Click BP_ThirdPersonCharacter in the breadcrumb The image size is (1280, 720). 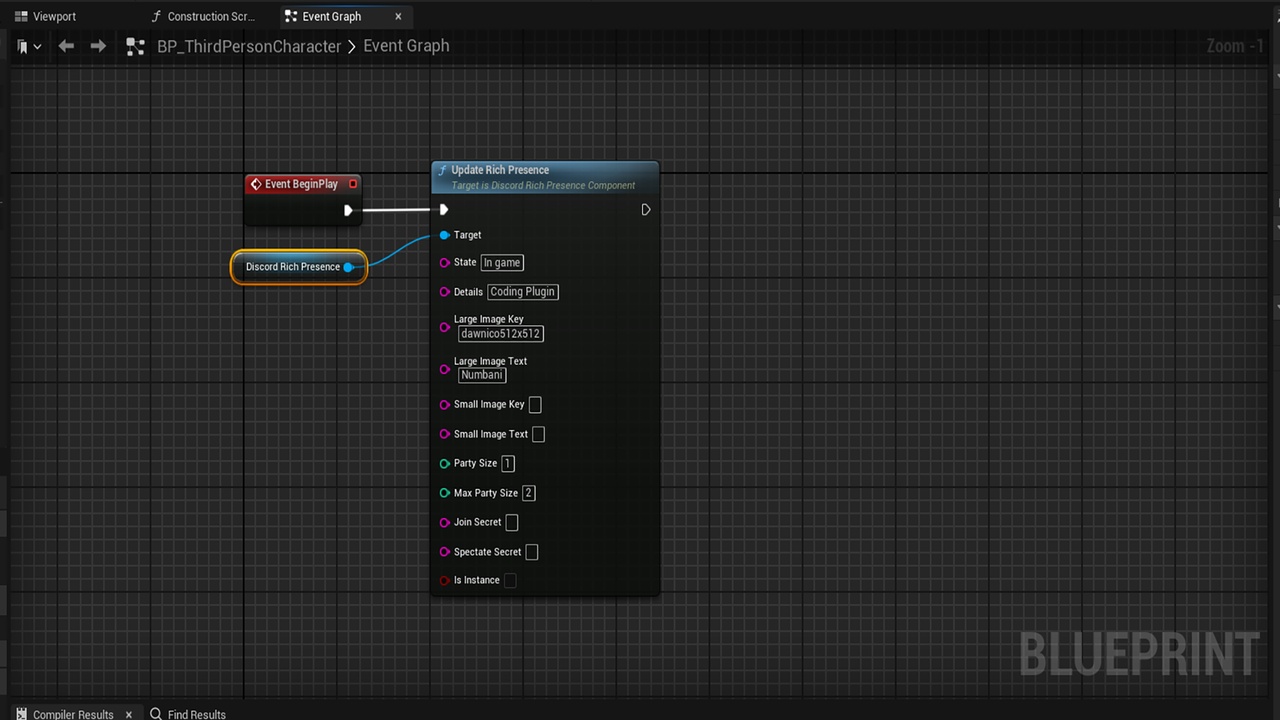pos(249,46)
